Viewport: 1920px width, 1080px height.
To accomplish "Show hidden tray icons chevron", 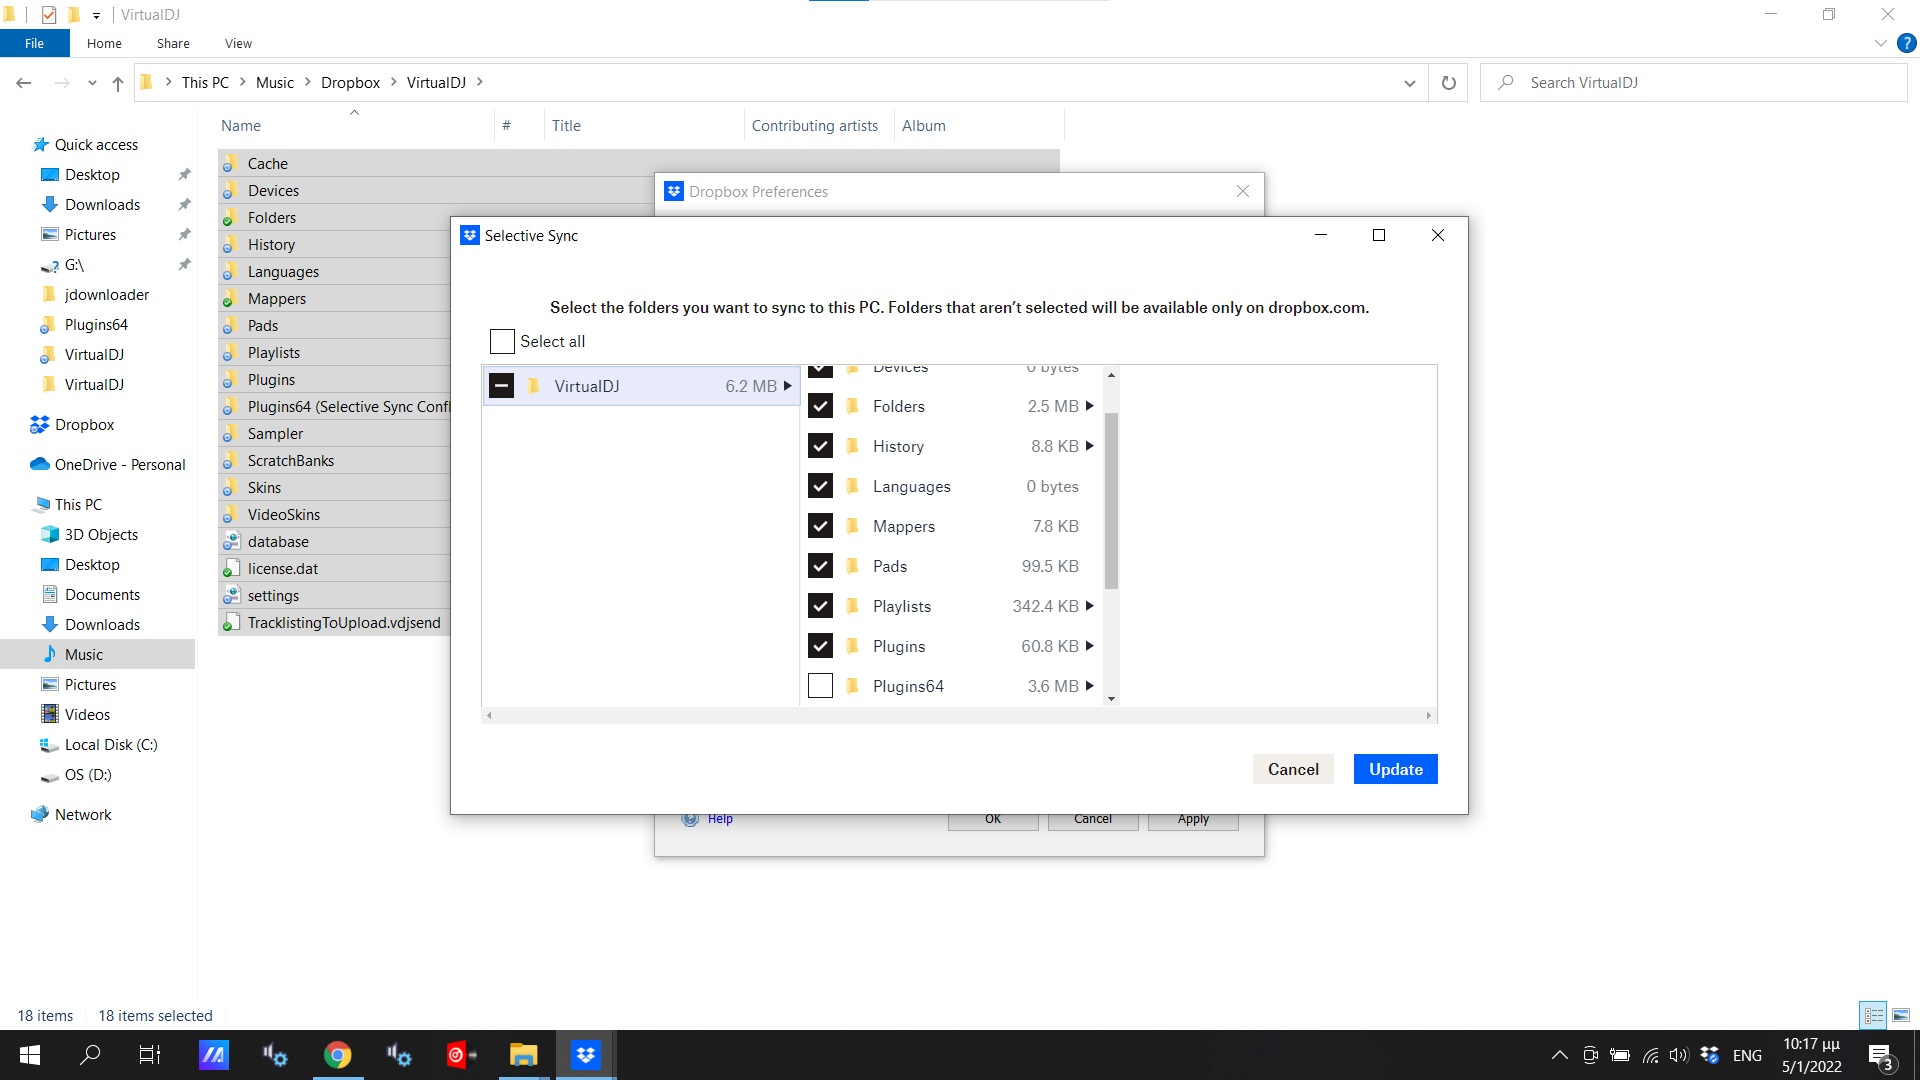I will [1559, 1055].
